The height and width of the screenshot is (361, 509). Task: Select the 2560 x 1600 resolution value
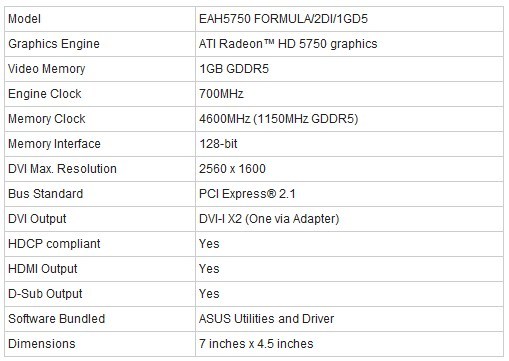click(232, 169)
